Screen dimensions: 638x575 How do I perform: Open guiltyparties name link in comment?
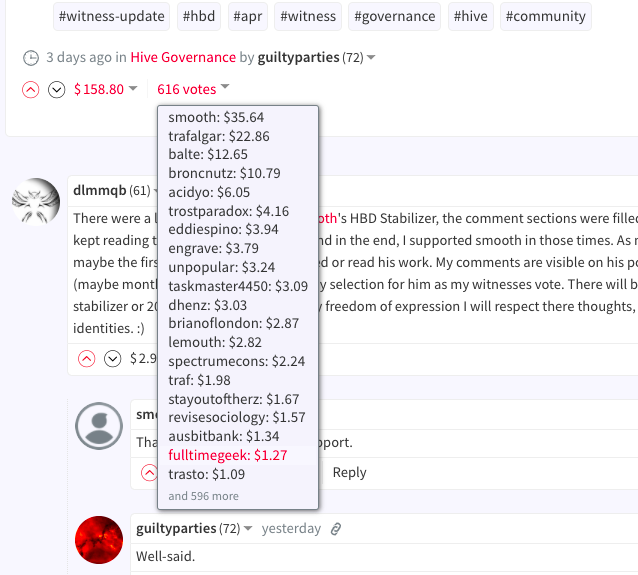pyautogui.click(x=176, y=529)
